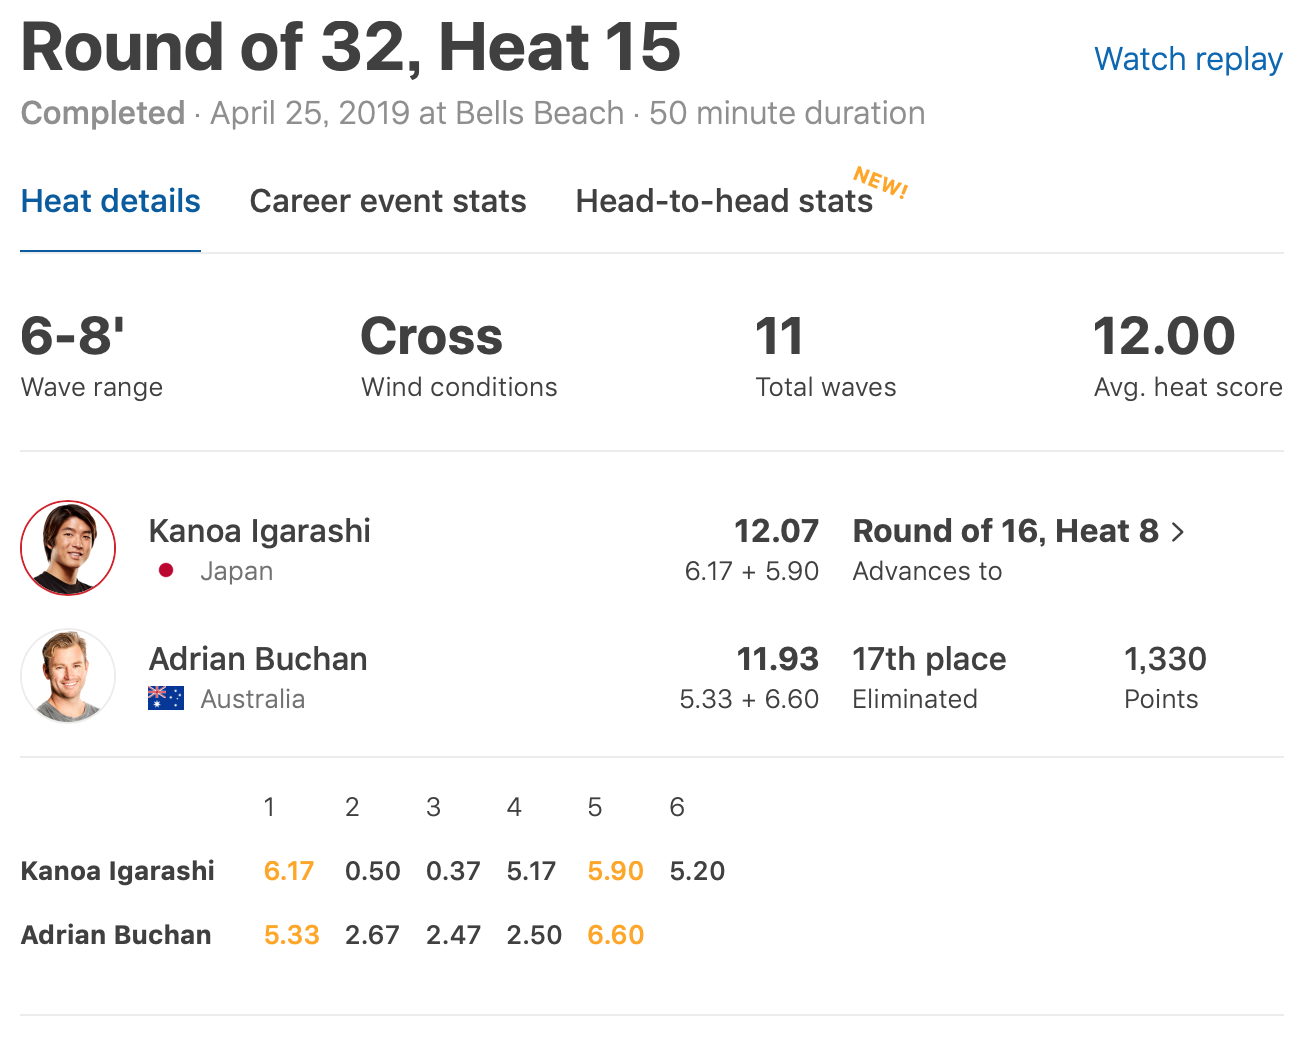Open the Head-to-head stats tab
Image resolution: width=1306 pixels, height=1052 pixels.
click(x=724, y=201)
